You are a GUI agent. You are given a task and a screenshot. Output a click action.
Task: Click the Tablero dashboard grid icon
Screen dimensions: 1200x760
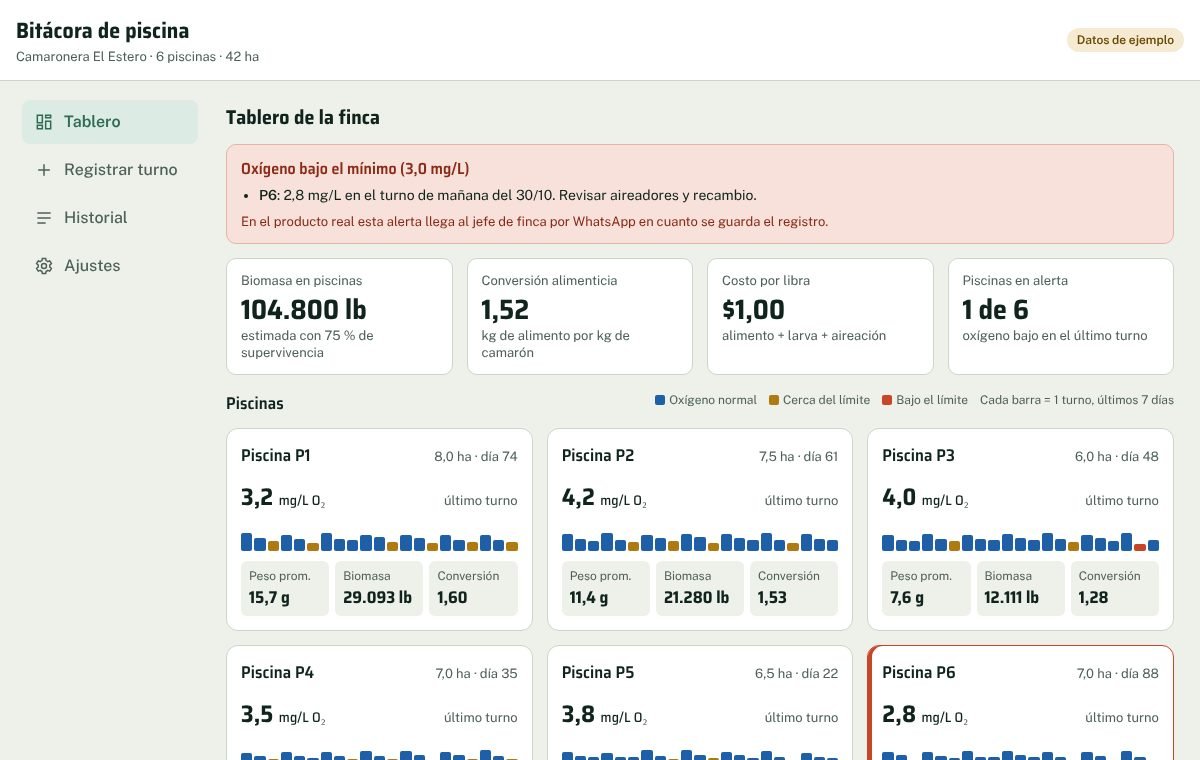44,122
